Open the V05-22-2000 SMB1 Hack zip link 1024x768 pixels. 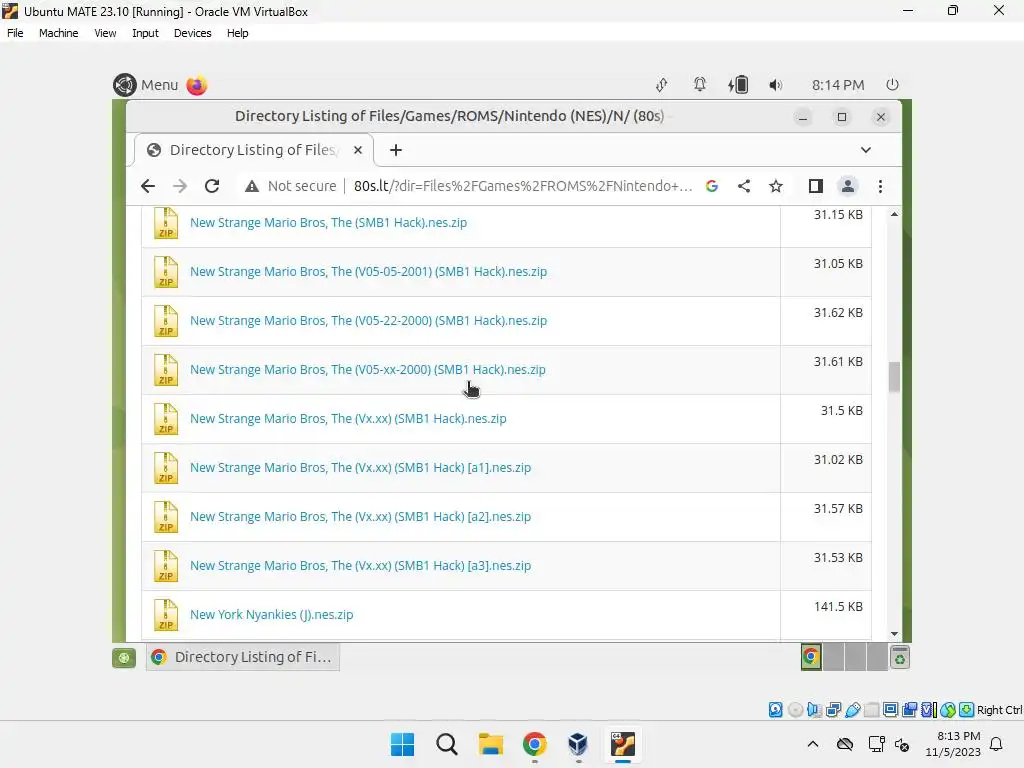[x=368, y=321]
